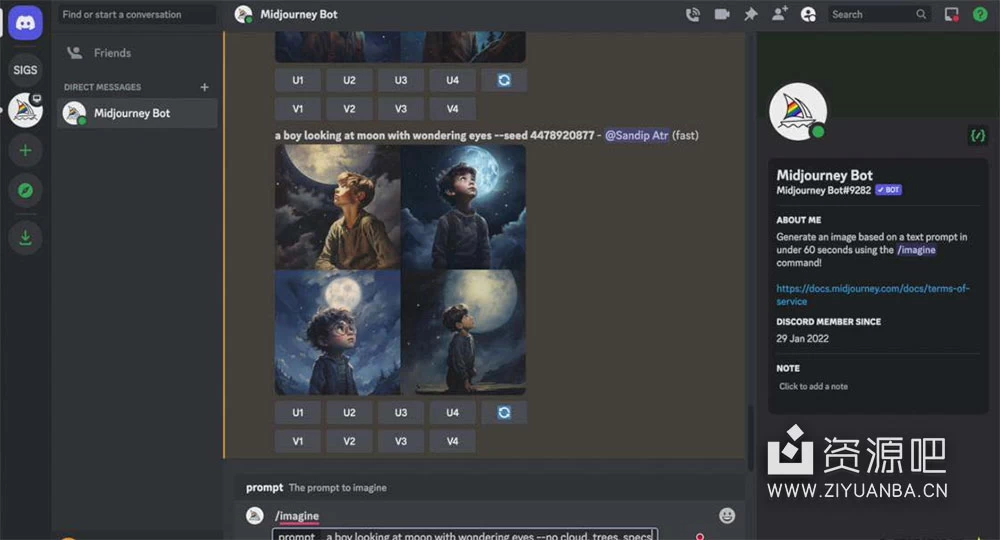
Task: Create variation V4 of boy moon grid
Action: pos(452,441)
